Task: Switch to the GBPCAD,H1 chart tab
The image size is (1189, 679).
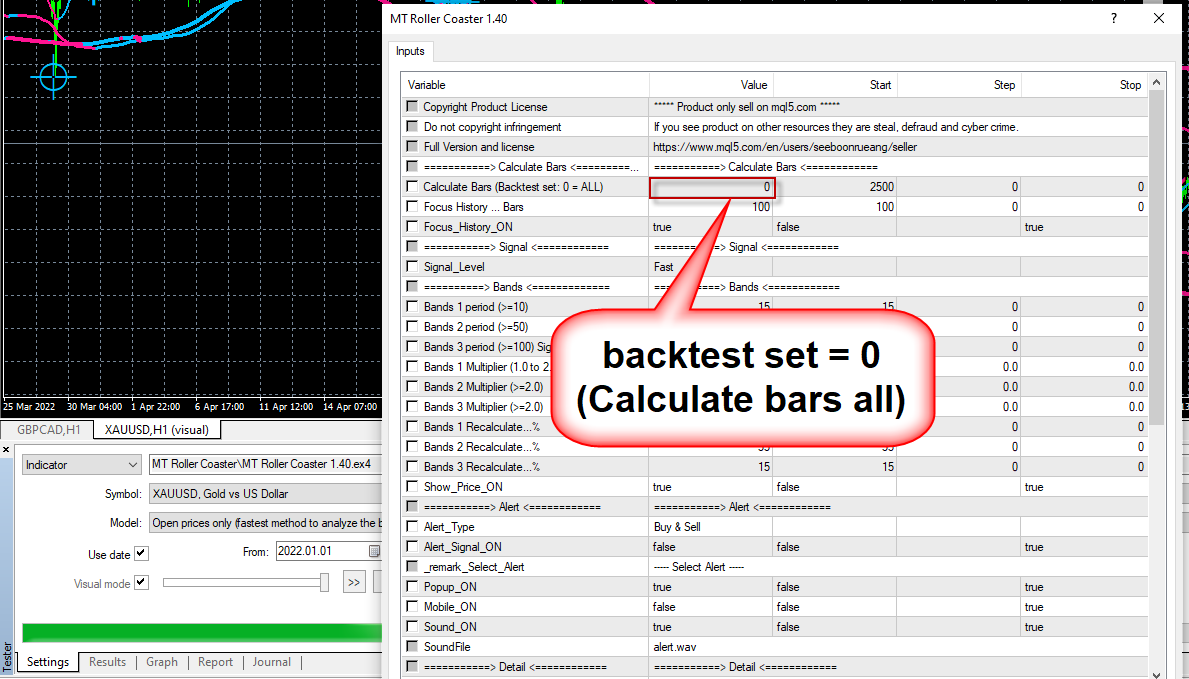Action: (49, 429)
